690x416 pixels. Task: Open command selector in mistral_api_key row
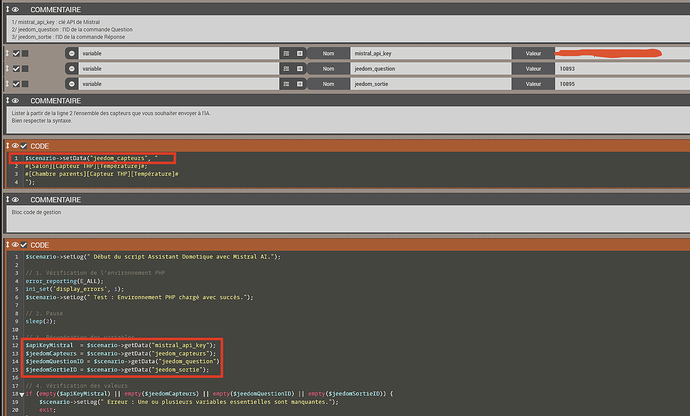[x=300, y=53]
